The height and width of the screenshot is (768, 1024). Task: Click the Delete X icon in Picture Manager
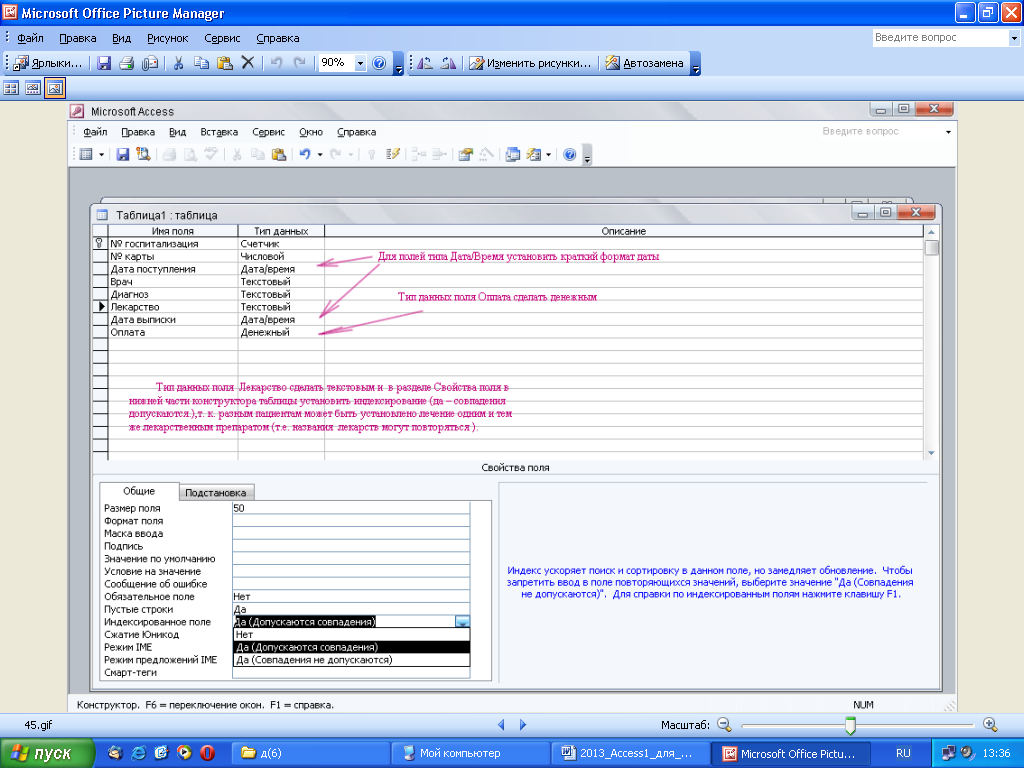tap(248, 63)
